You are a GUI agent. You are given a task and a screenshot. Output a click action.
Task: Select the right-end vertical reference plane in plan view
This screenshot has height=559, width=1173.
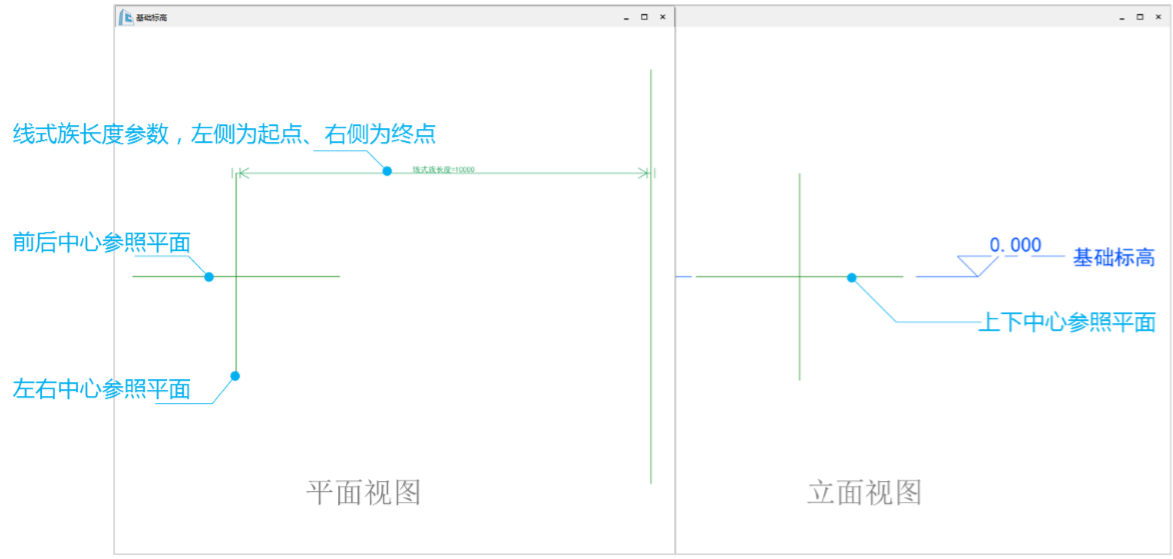(x=651, y=277)
